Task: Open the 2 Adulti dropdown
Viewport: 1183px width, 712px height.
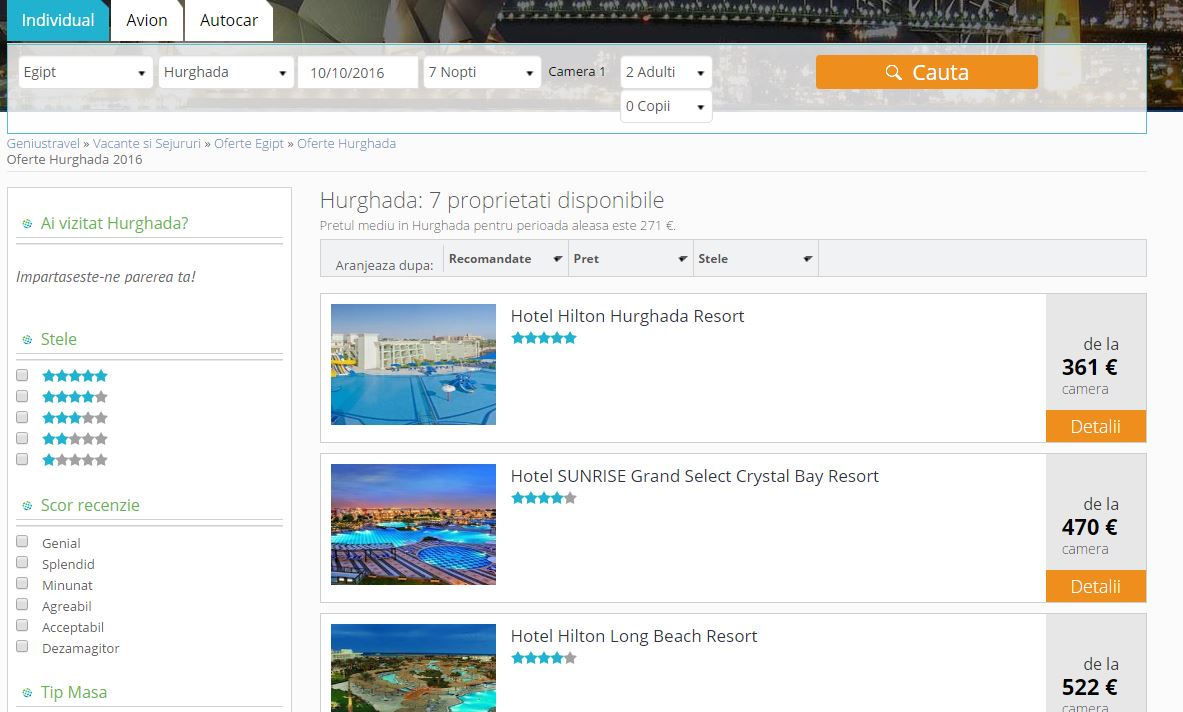Action: [x=665, y=72]
